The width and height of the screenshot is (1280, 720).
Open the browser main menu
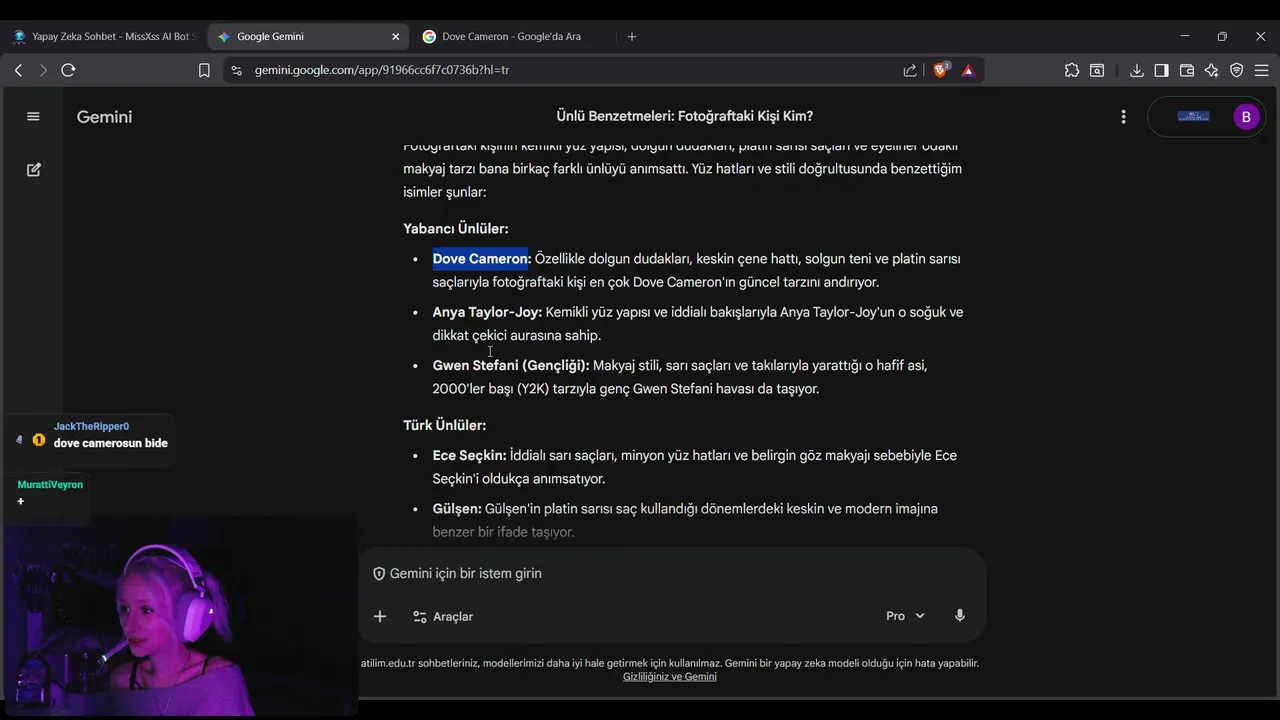tap(1261, 70)
